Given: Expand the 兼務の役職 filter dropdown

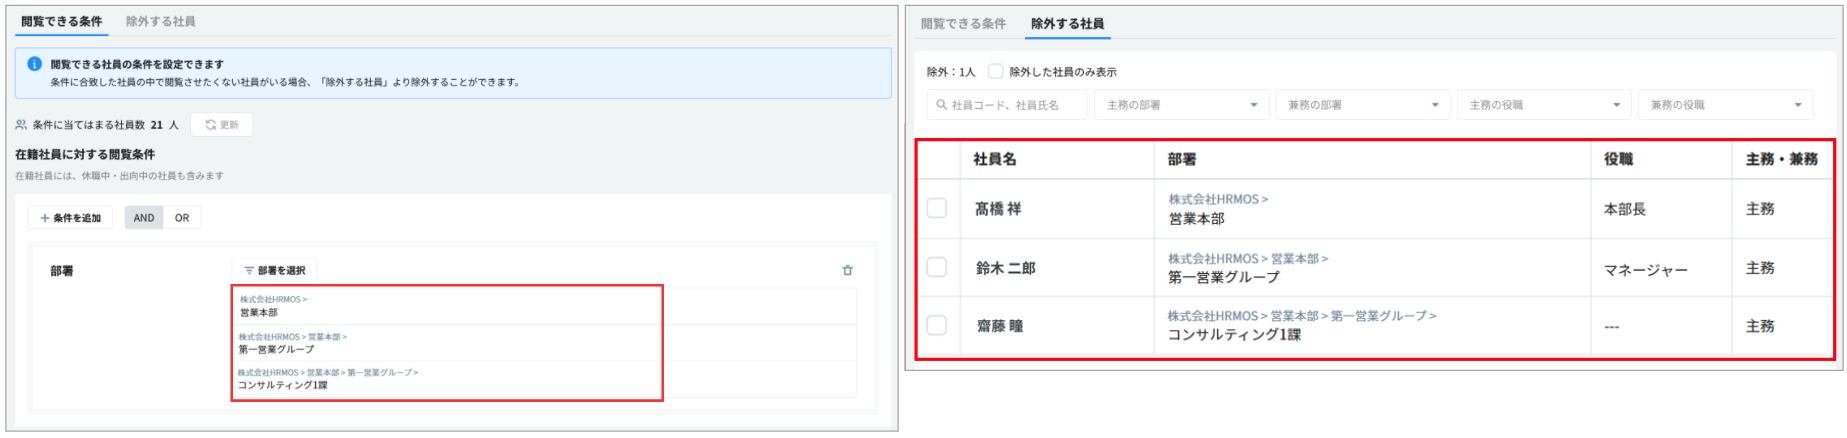Looking at the screenshot, I should click(x=1724, y=105).
